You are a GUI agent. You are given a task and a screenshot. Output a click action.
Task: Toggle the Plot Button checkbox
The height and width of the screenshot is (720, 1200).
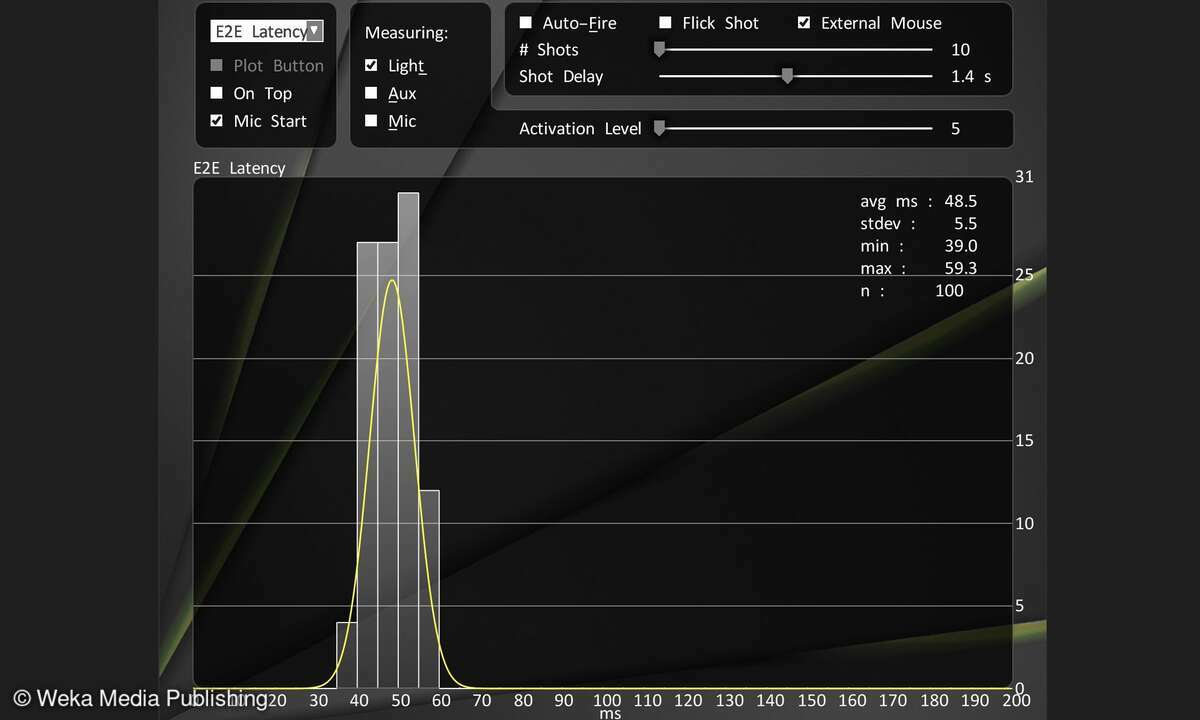tap(216, 66)
